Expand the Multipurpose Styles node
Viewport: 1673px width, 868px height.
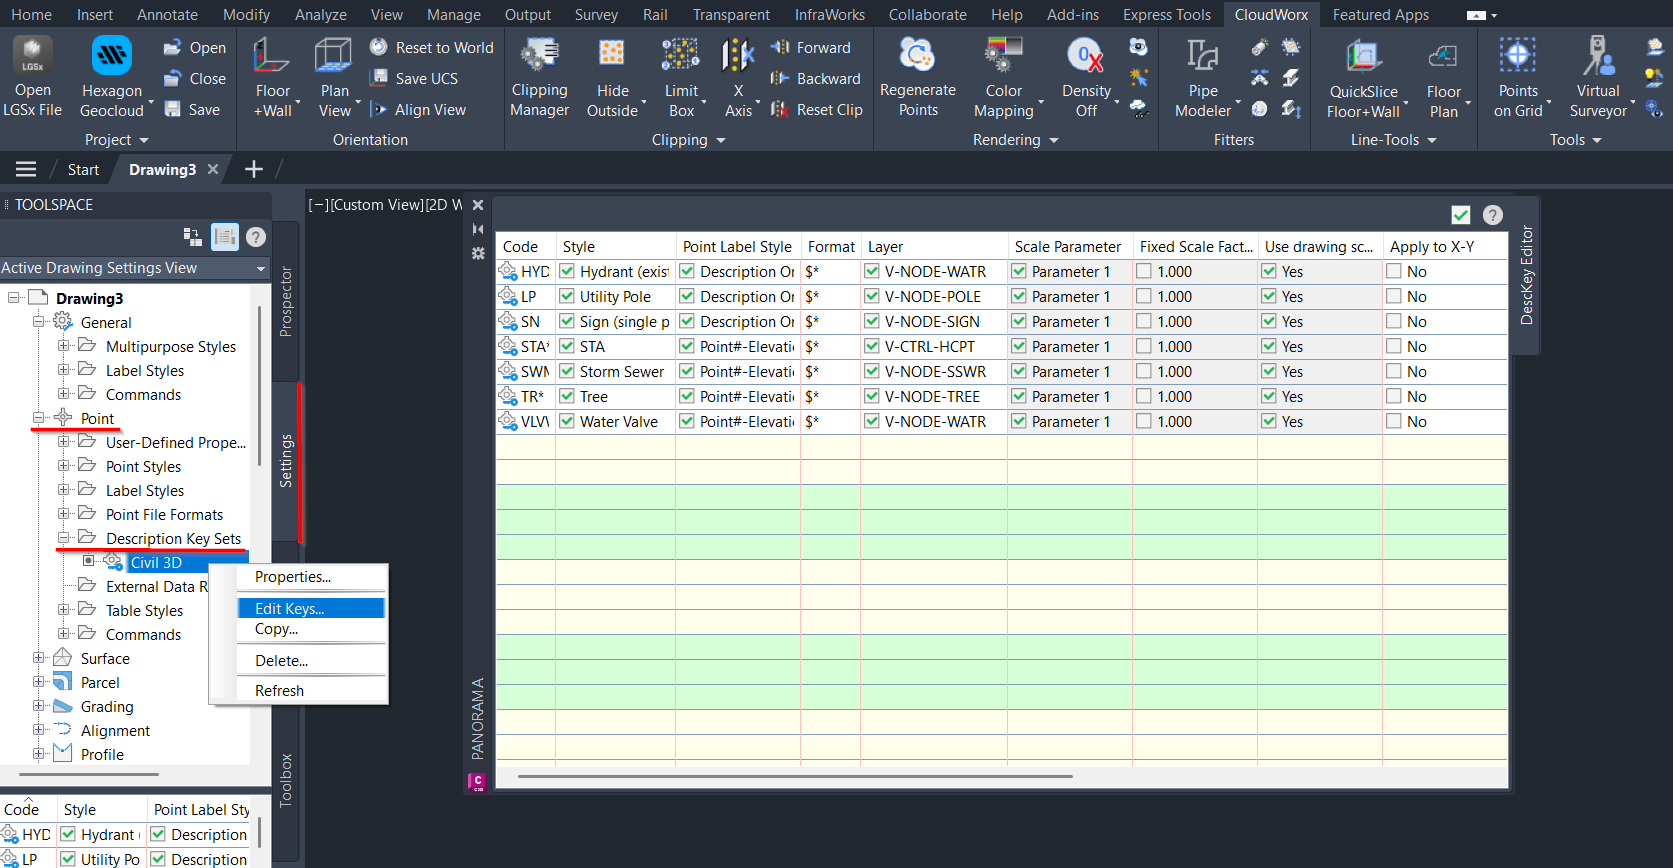(64, 346)
